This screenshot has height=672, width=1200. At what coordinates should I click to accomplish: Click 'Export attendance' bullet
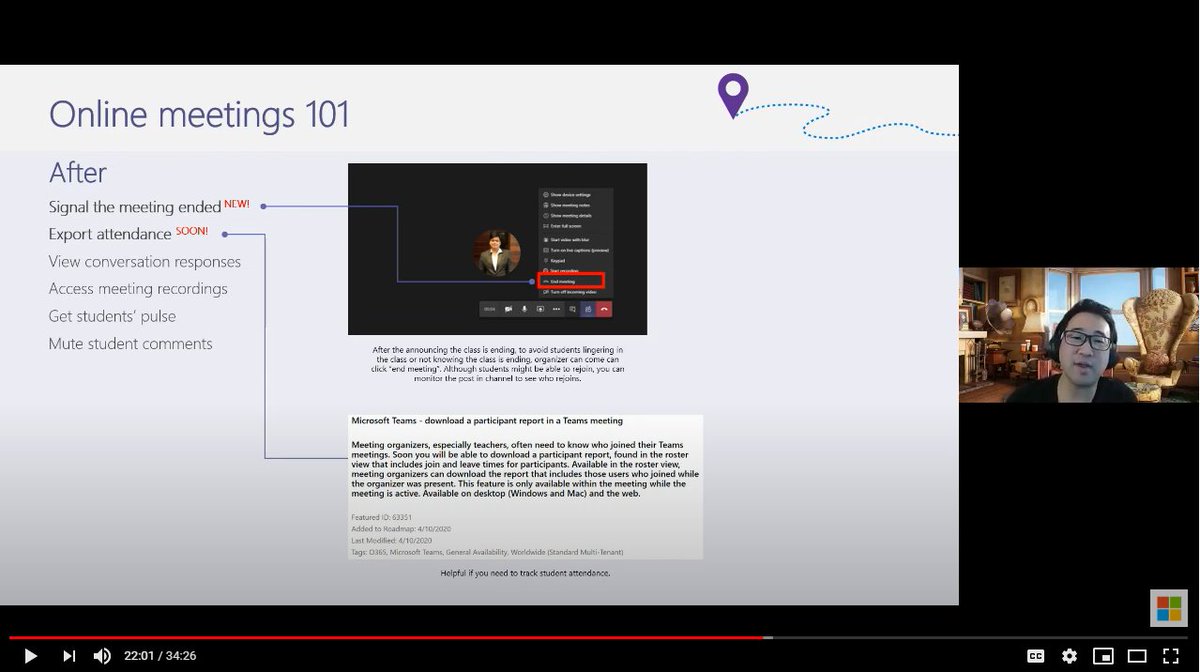tap(110, 234)
